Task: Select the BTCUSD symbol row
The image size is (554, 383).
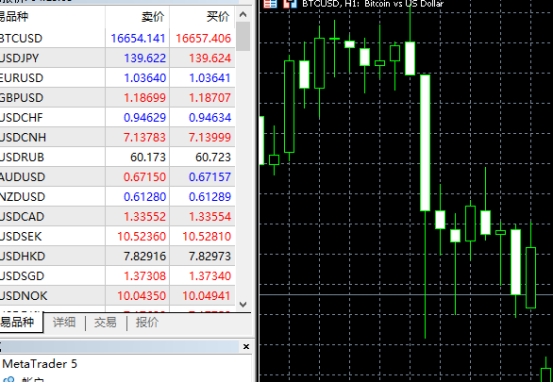Action: click(x=117, y=38)
